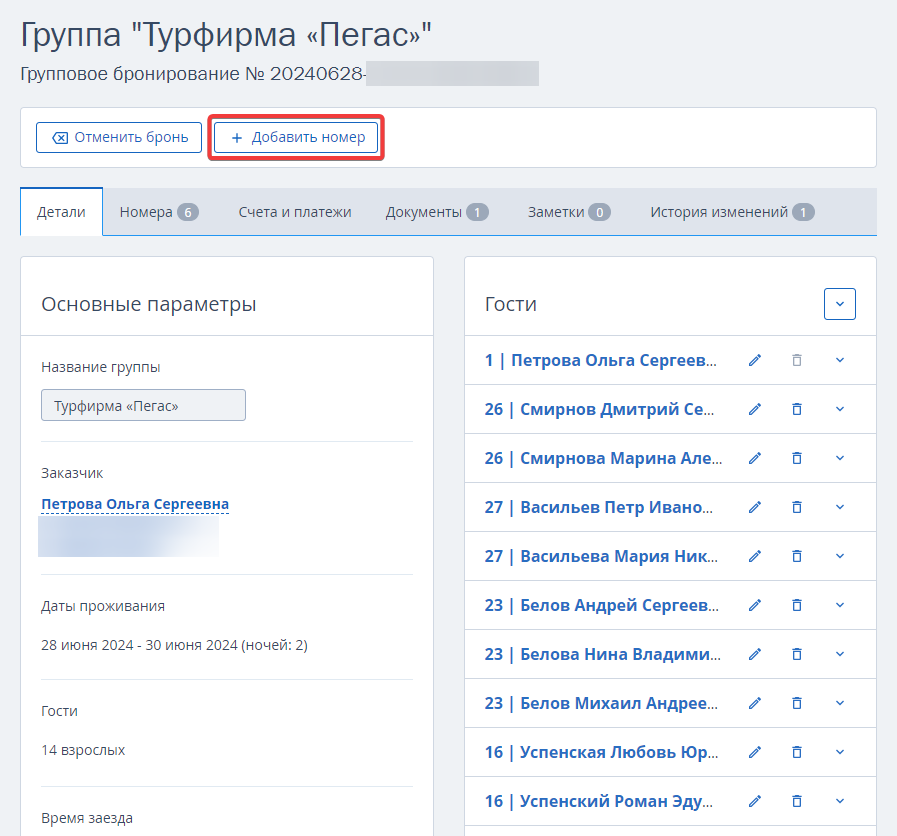Delete guest Смирнова Марина with trash icon
Image resolution: width=897 pixels, height=836 pixels.
pos(797,458)
